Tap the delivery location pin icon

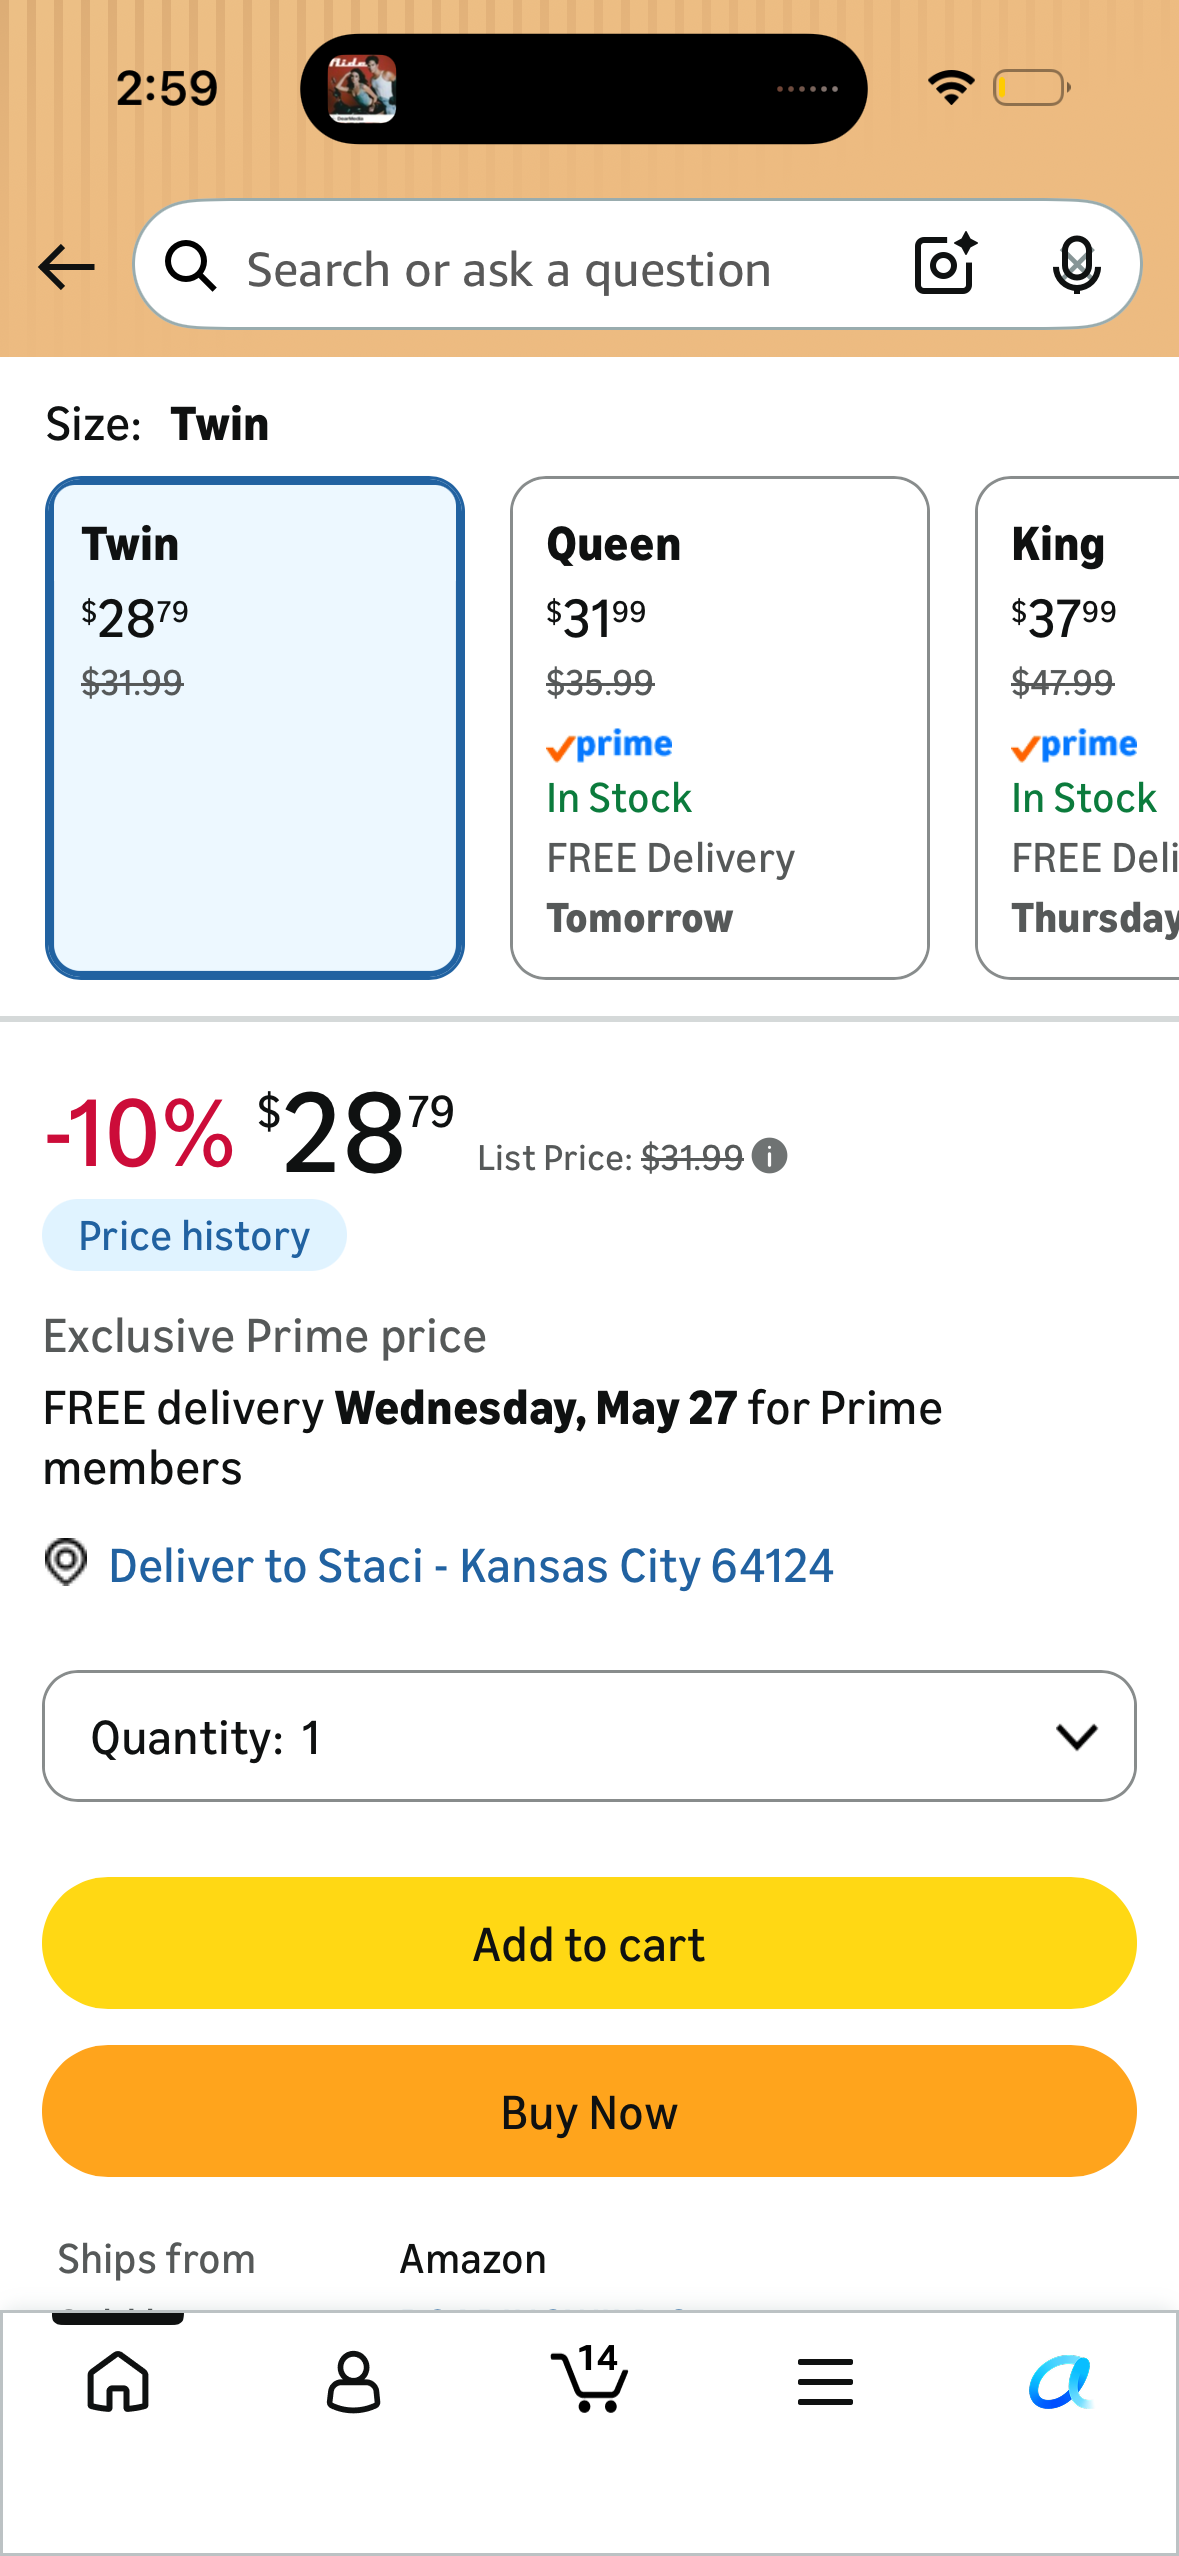[x=66, y=1562]
